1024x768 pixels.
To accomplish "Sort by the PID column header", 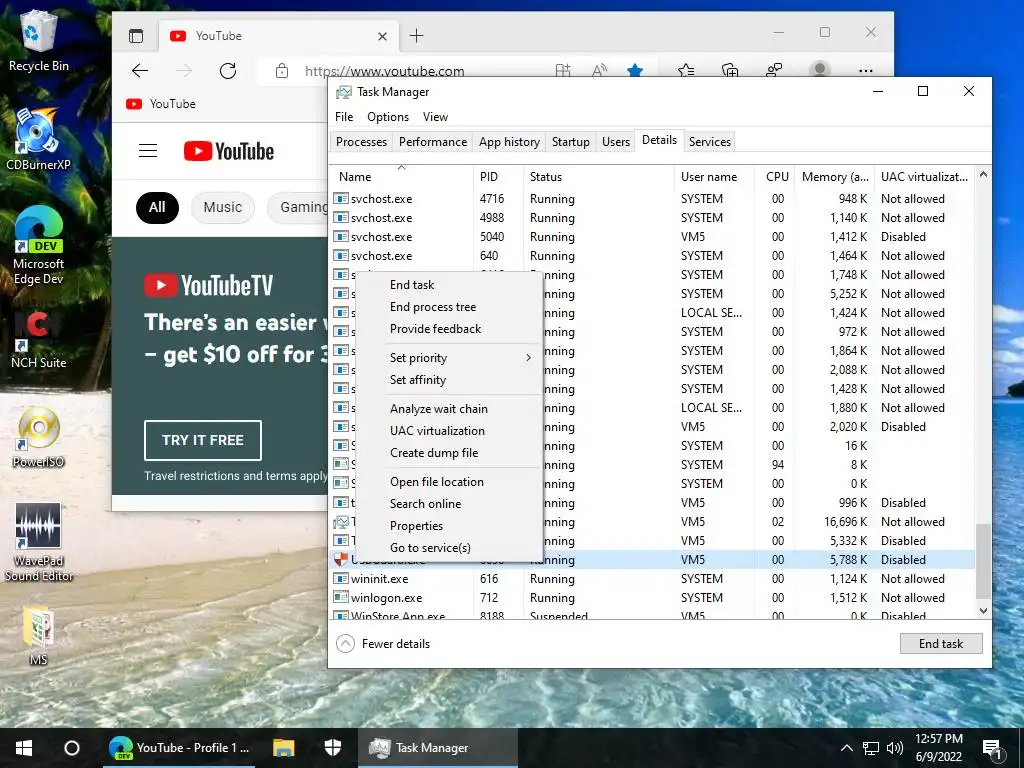I will click(x=498, y=177).
